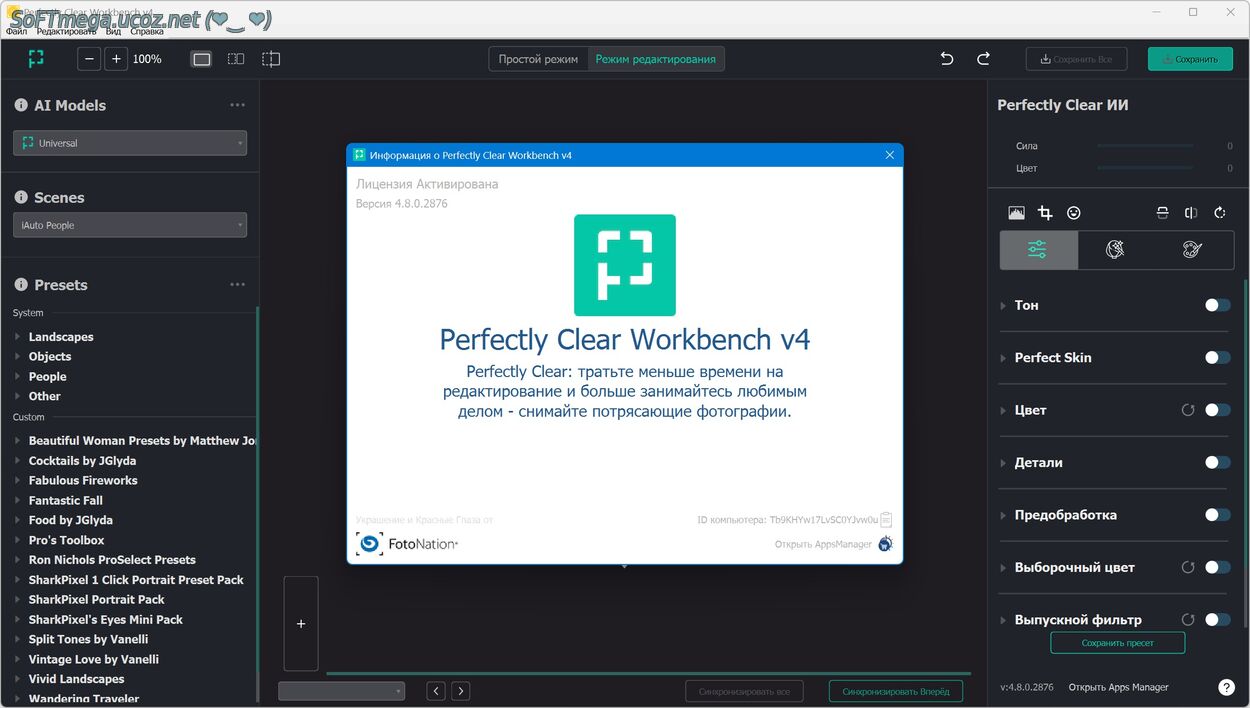Click the redo arrow icon

pos(983,59)
